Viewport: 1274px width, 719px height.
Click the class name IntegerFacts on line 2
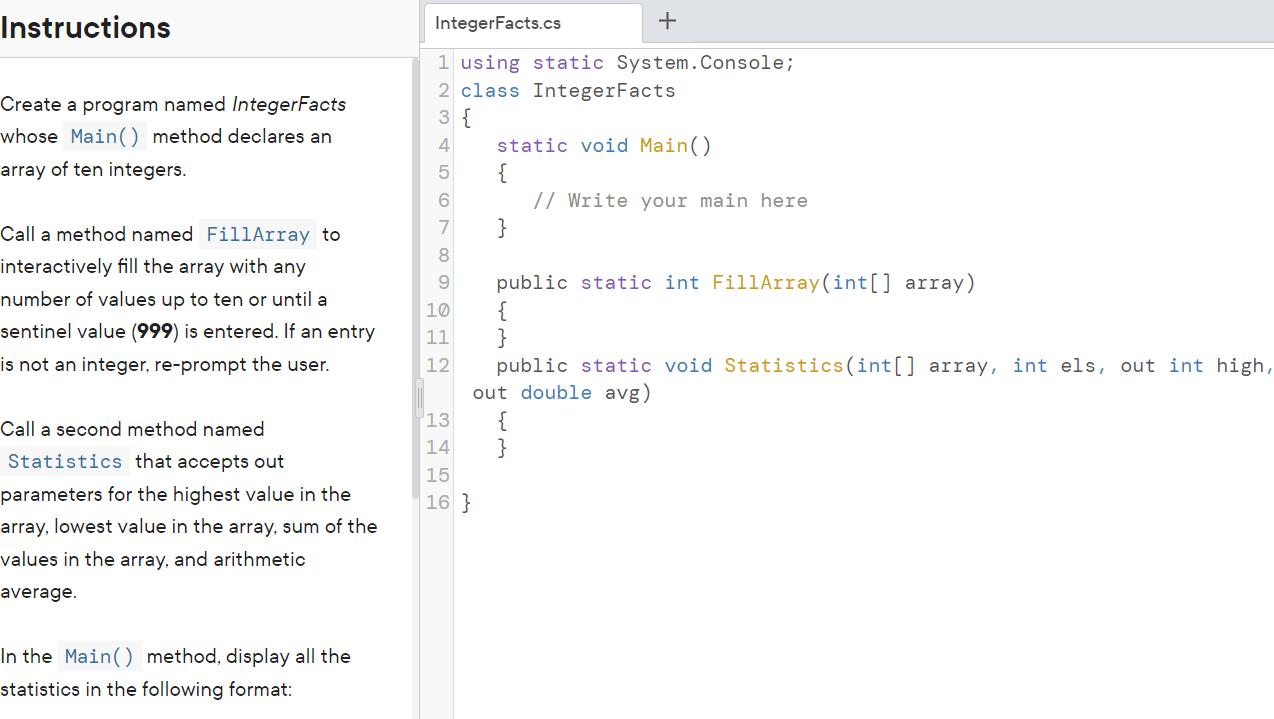604,90
